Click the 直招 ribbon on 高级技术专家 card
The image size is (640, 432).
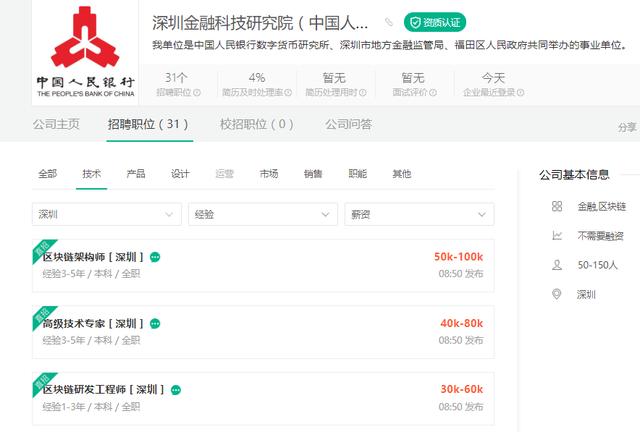42,315
